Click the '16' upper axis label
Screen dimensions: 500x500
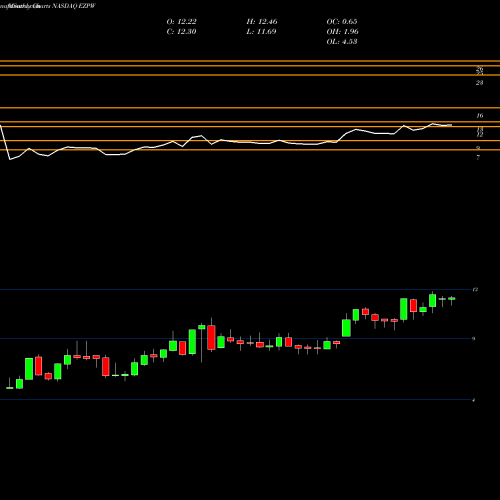pyautogui.click(x=479, y=116)
